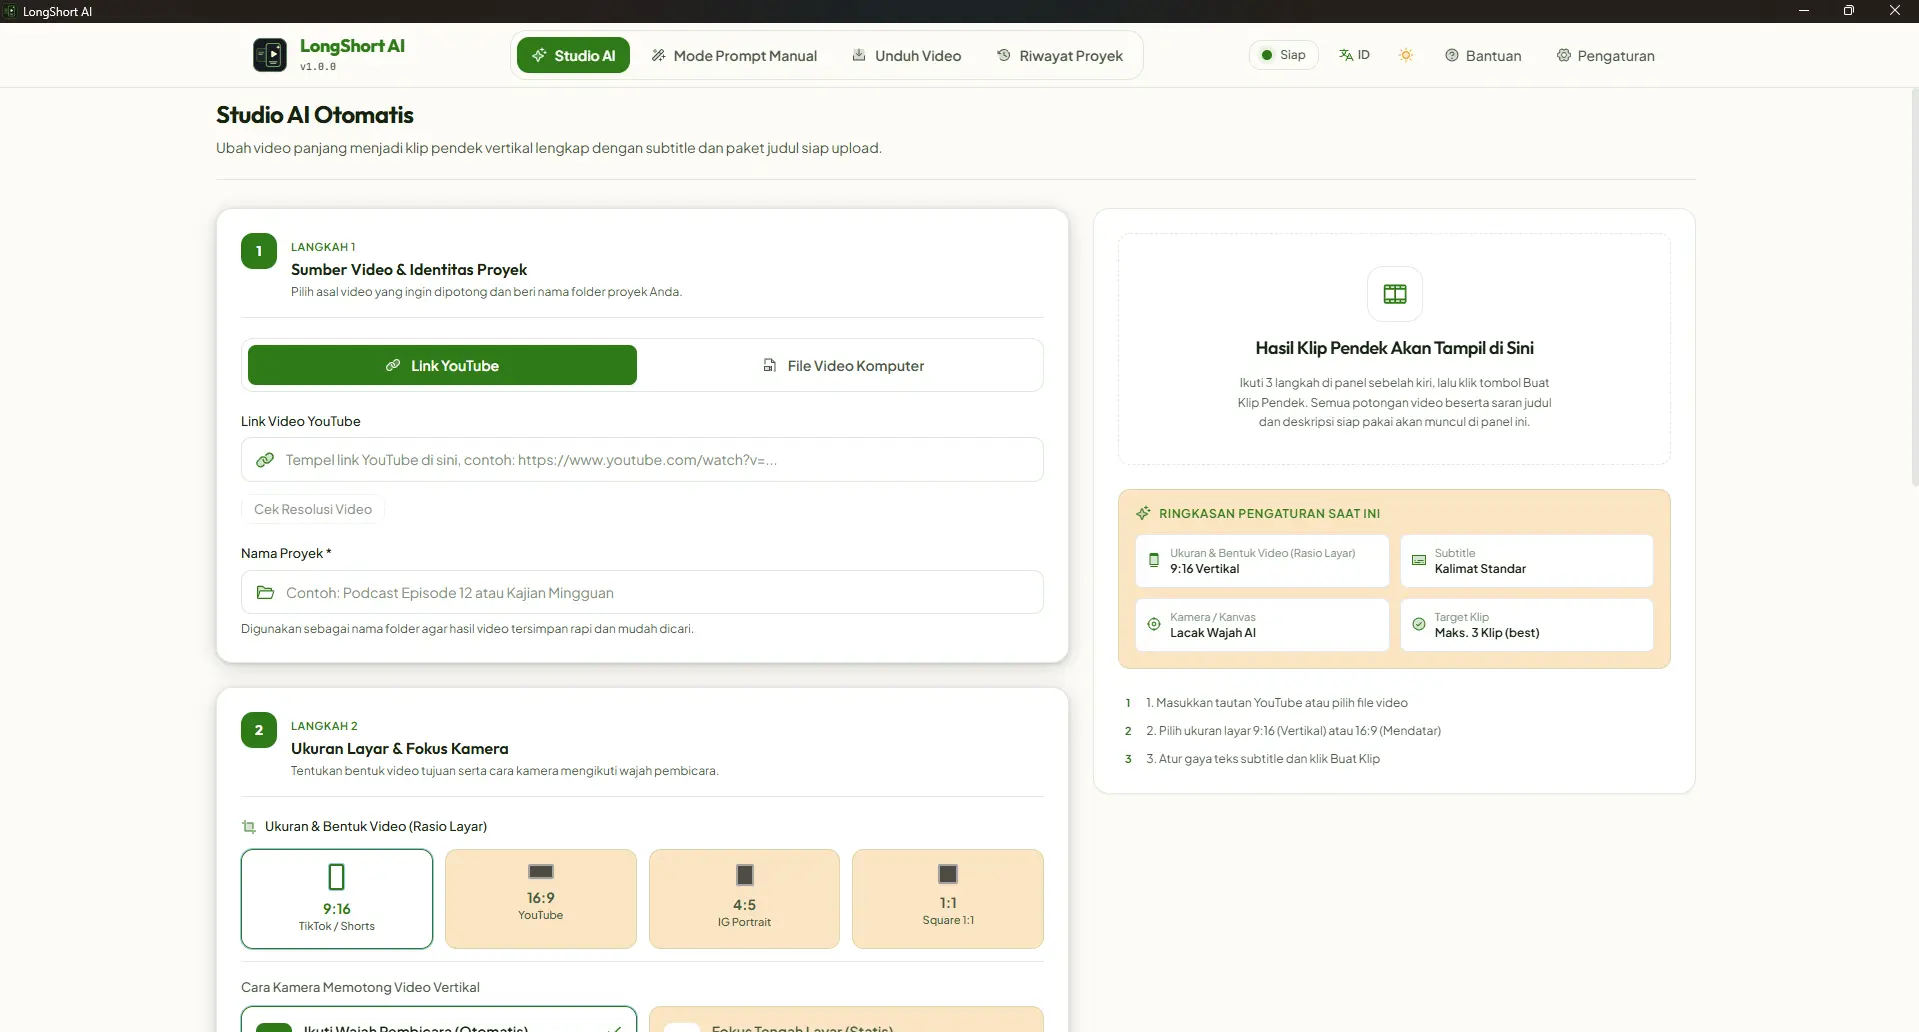The height and width of the screenshot is (1032, 1919).
Task: Open the Bantuan help page
Action: [1483, 55]
